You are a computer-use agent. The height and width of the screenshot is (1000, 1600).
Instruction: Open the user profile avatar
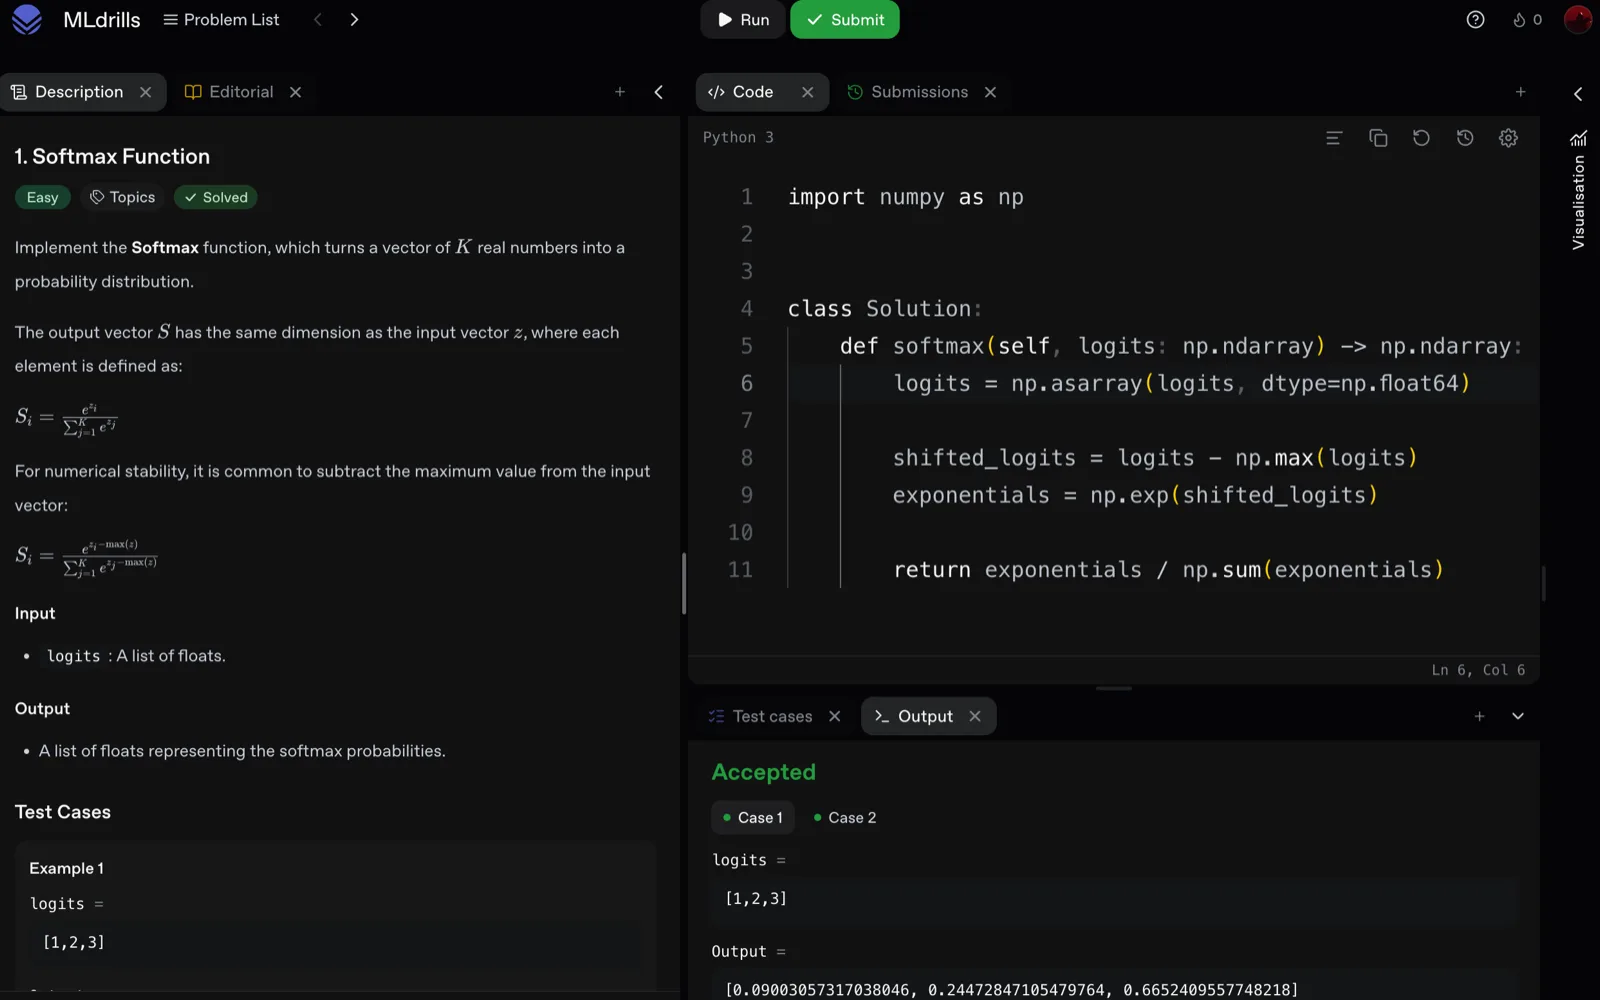(x=1578, y=19)
